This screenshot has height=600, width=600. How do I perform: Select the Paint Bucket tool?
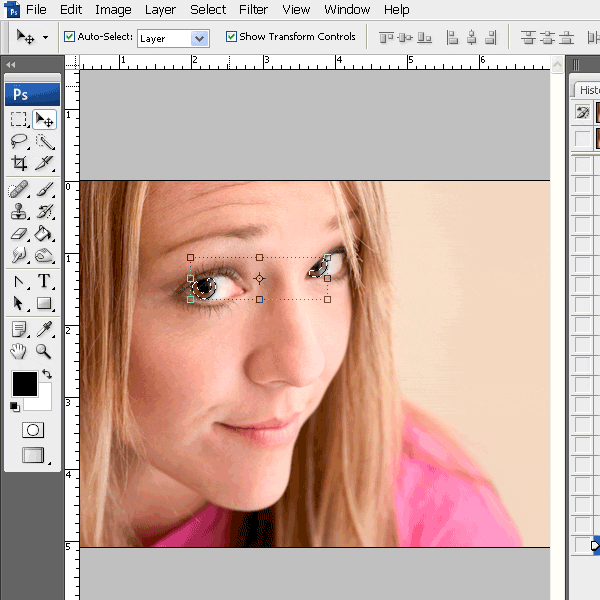(44, 233)
